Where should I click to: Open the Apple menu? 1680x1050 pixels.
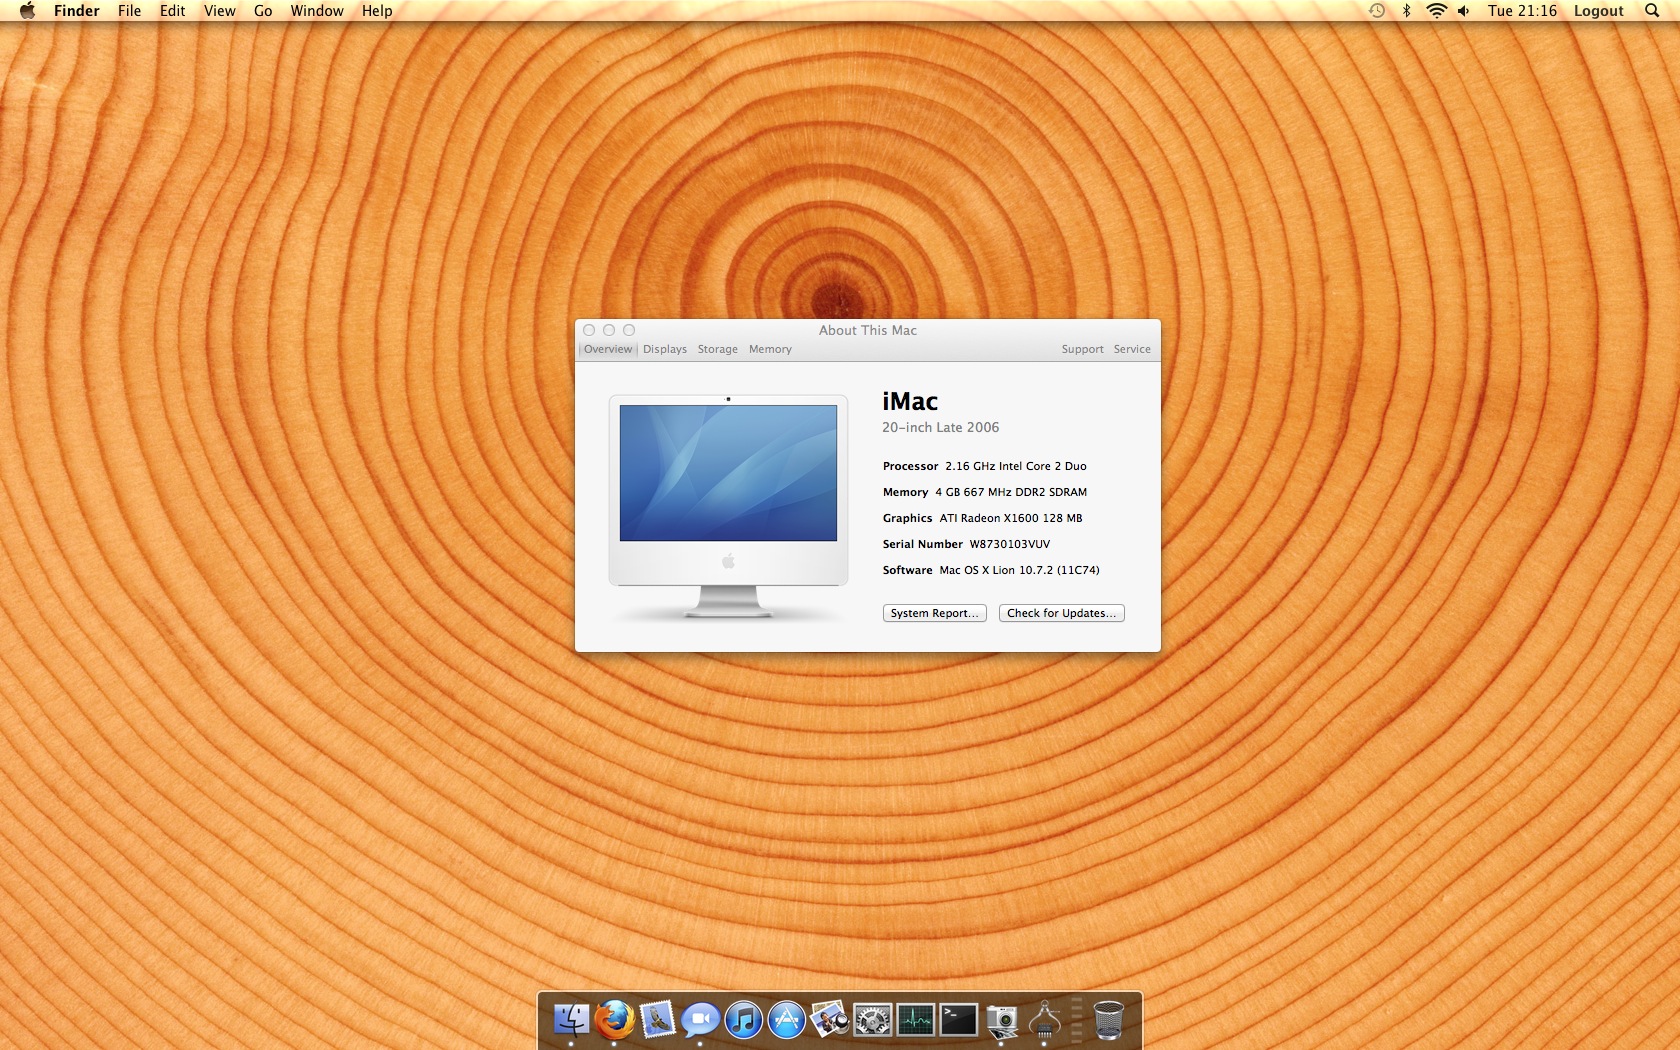[x=27, y=11]
